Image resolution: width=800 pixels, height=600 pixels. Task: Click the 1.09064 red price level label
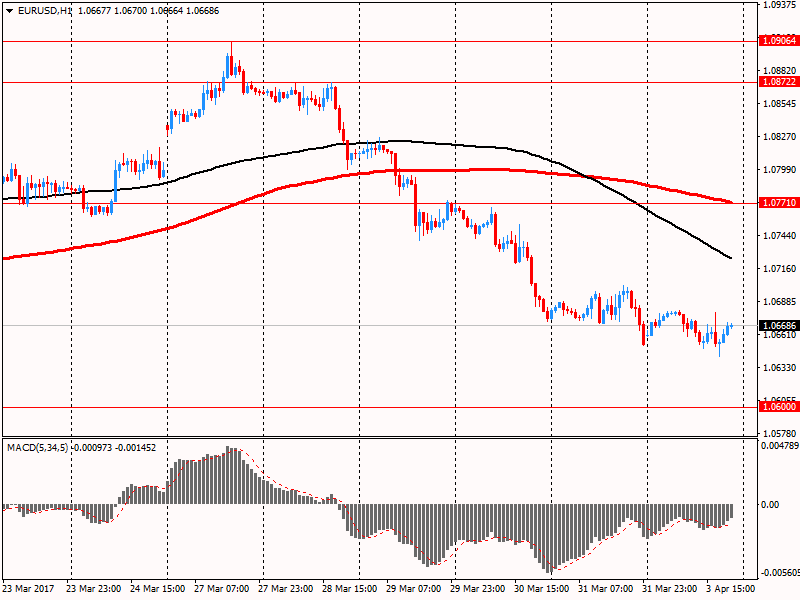point(779,41)
